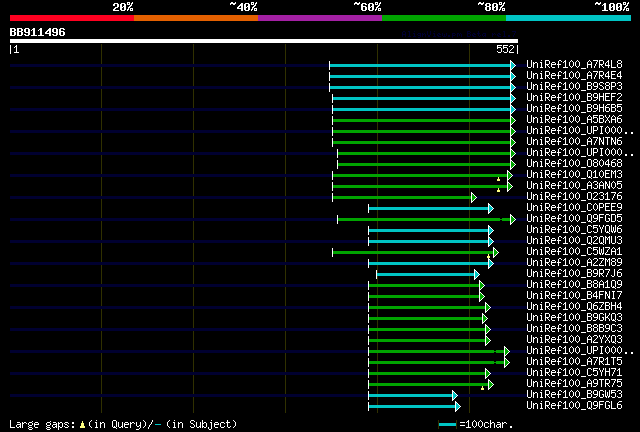Click the yellow gap marker on C5WZA1 row
This screenshot has height=432, width=640.
[x=488, y=256]
